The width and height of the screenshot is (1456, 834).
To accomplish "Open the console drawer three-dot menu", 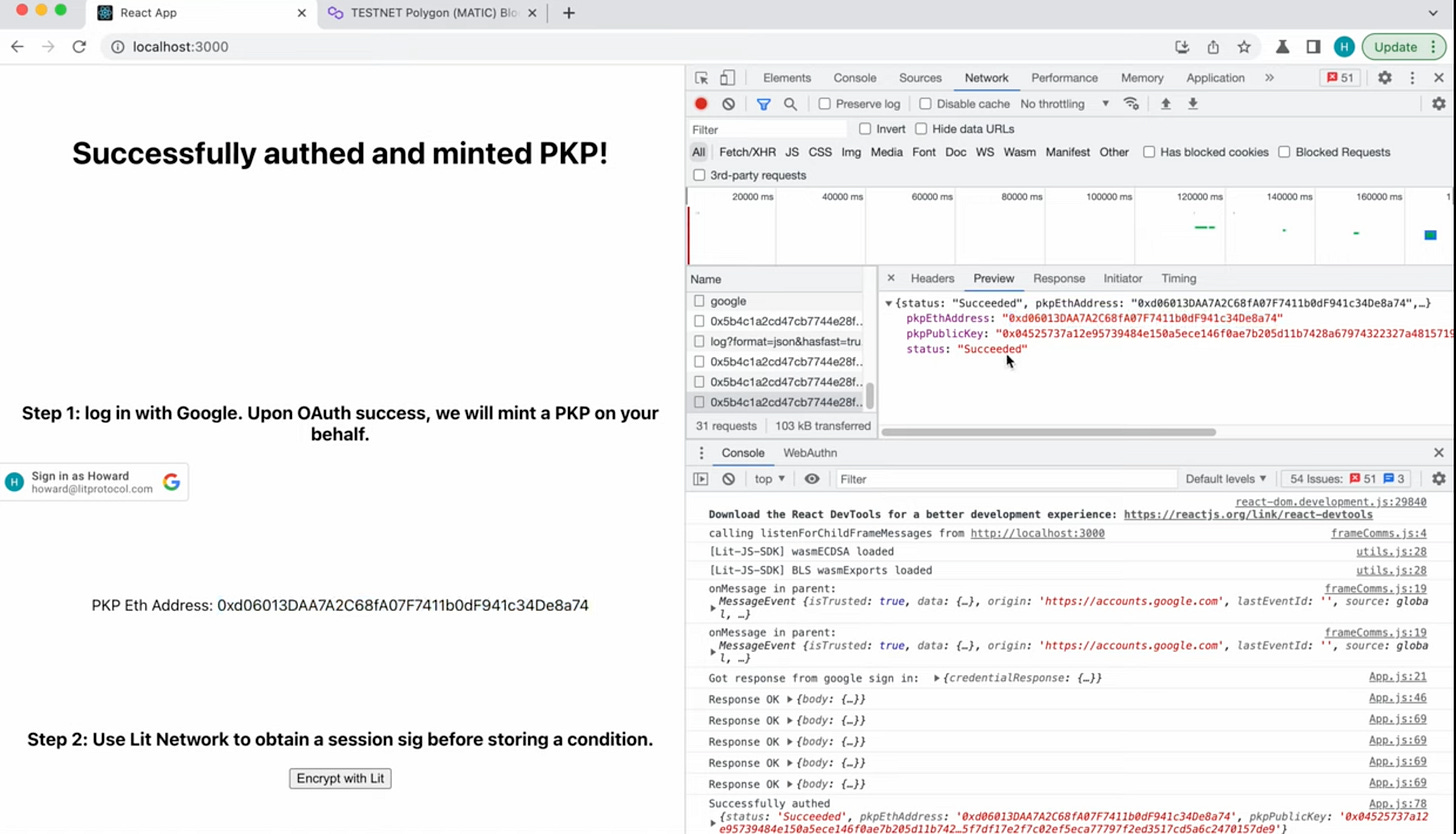I will tap(701, 453).
